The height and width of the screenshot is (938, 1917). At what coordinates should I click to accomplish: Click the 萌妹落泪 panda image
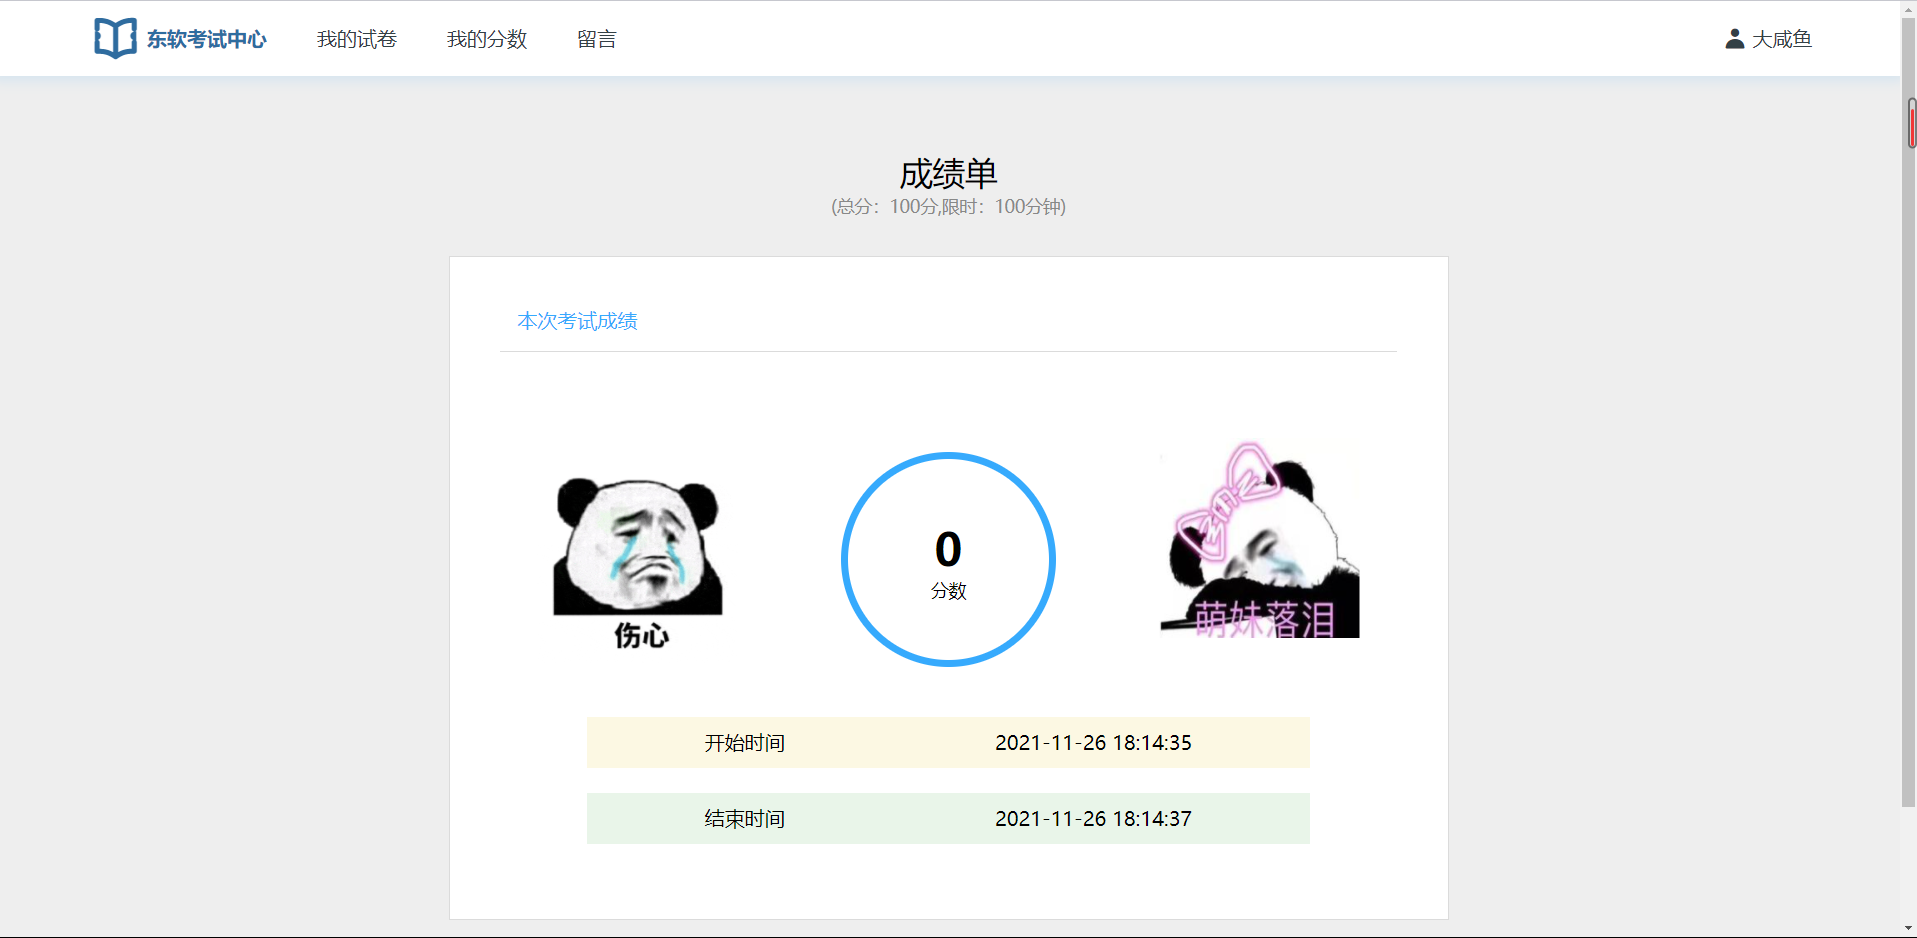[1260, 540]
